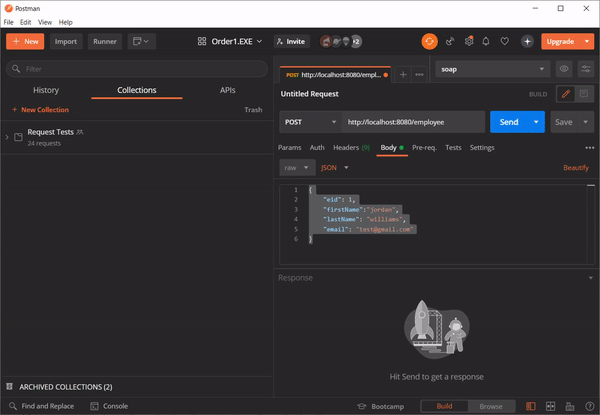Expand the Request Tests collection
The image size is (600, 415).
(7, 137)
